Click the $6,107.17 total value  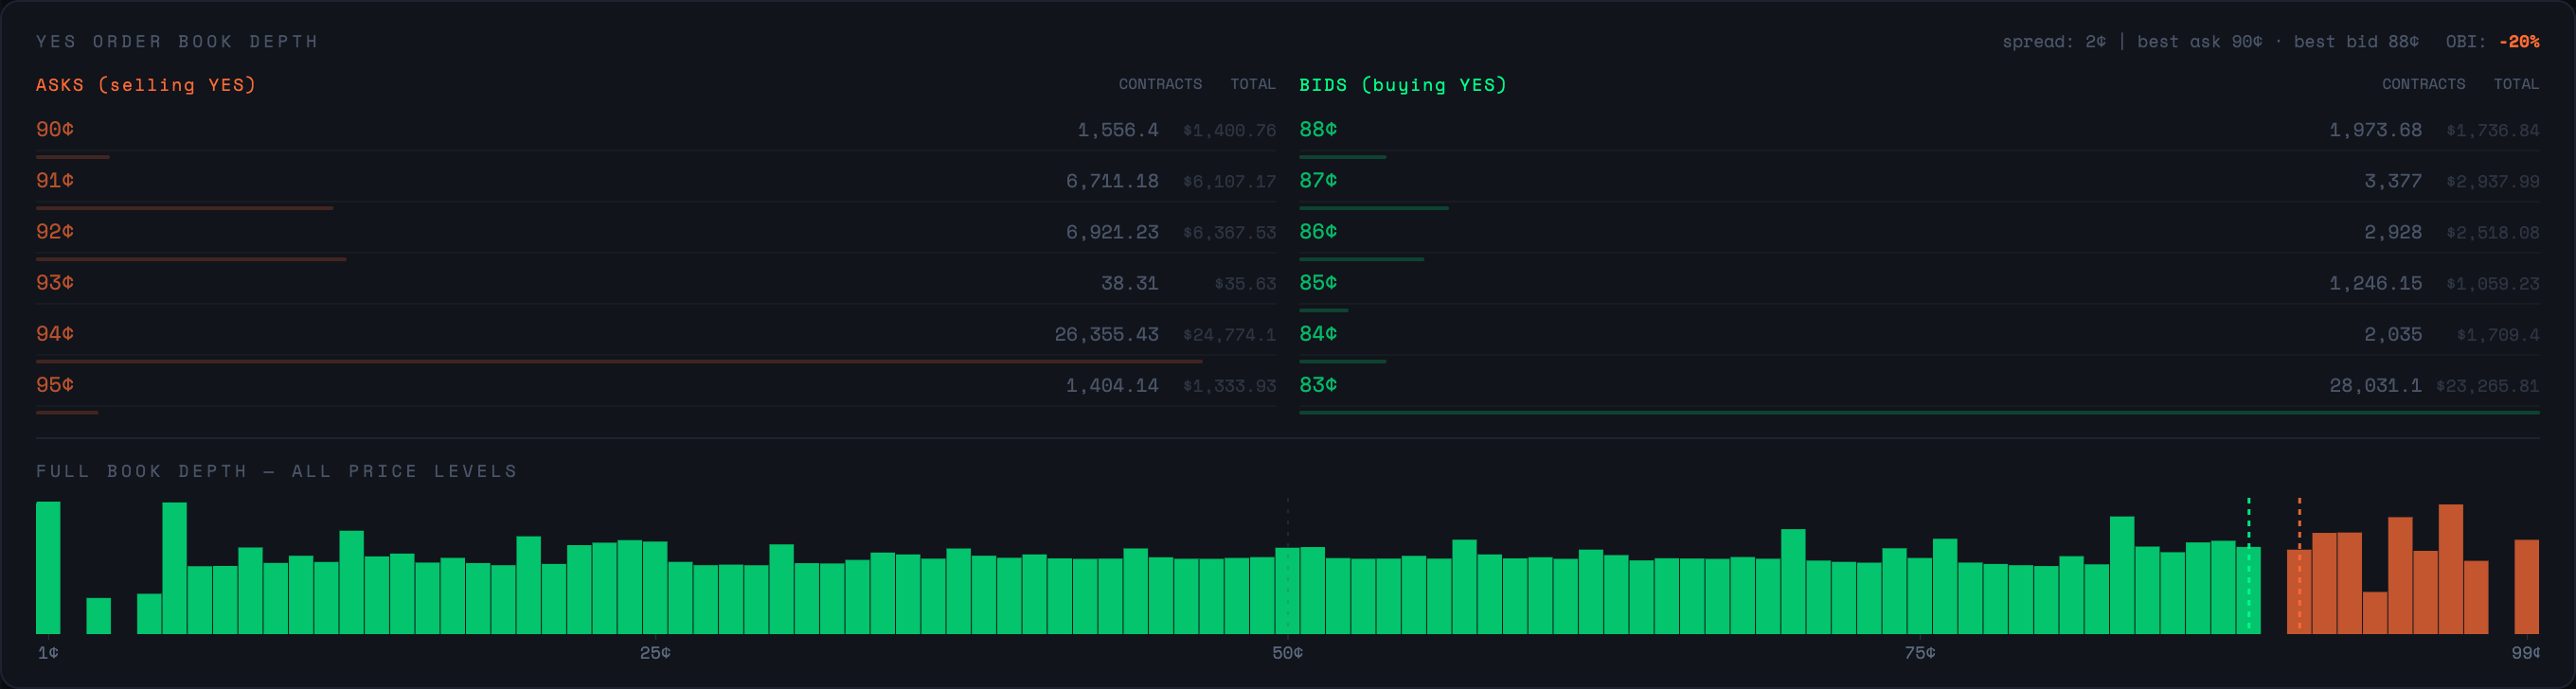[1229, 182]
